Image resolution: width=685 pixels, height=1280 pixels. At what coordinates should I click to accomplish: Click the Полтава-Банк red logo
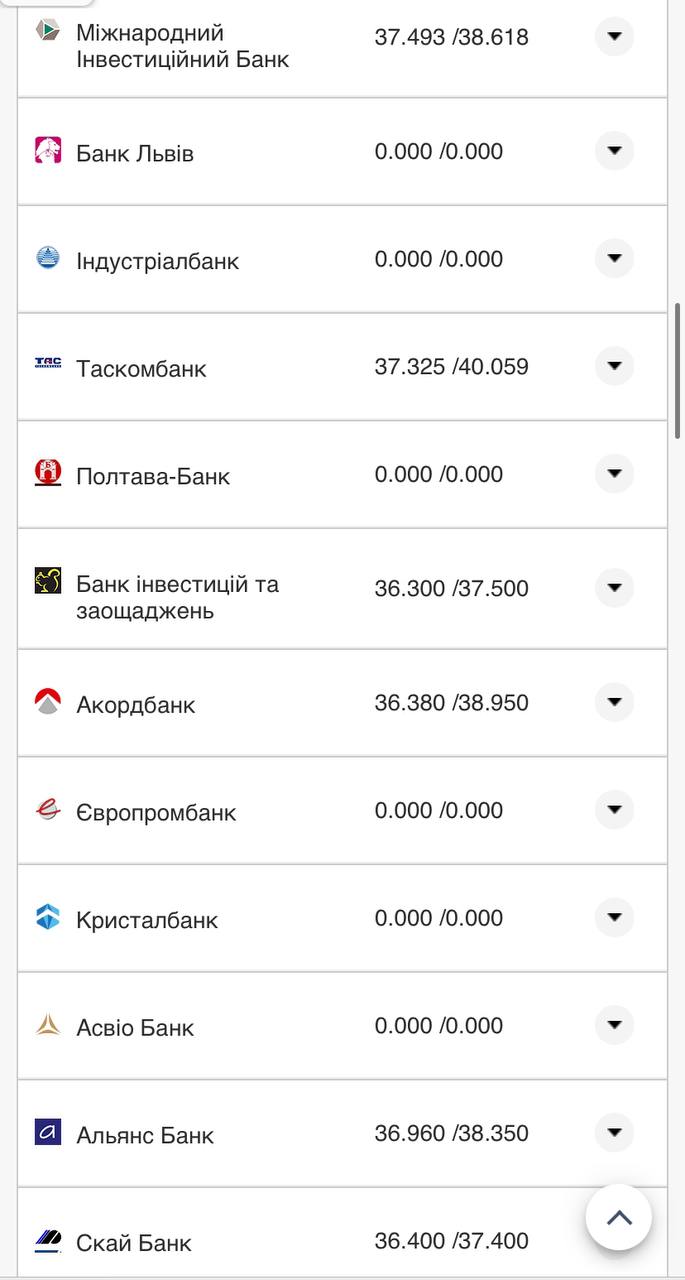pyautogui.click(x=48, y=473)
